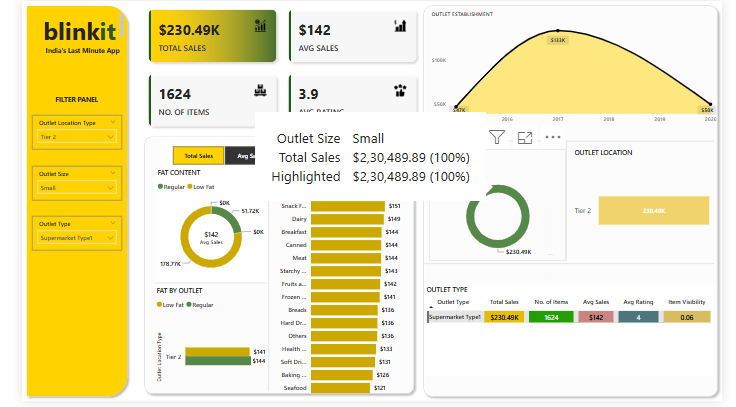Screen dimensions: 736x407
Task: Select Tier 2 bar in Outlet Location
Action: [x=653, y=211]
